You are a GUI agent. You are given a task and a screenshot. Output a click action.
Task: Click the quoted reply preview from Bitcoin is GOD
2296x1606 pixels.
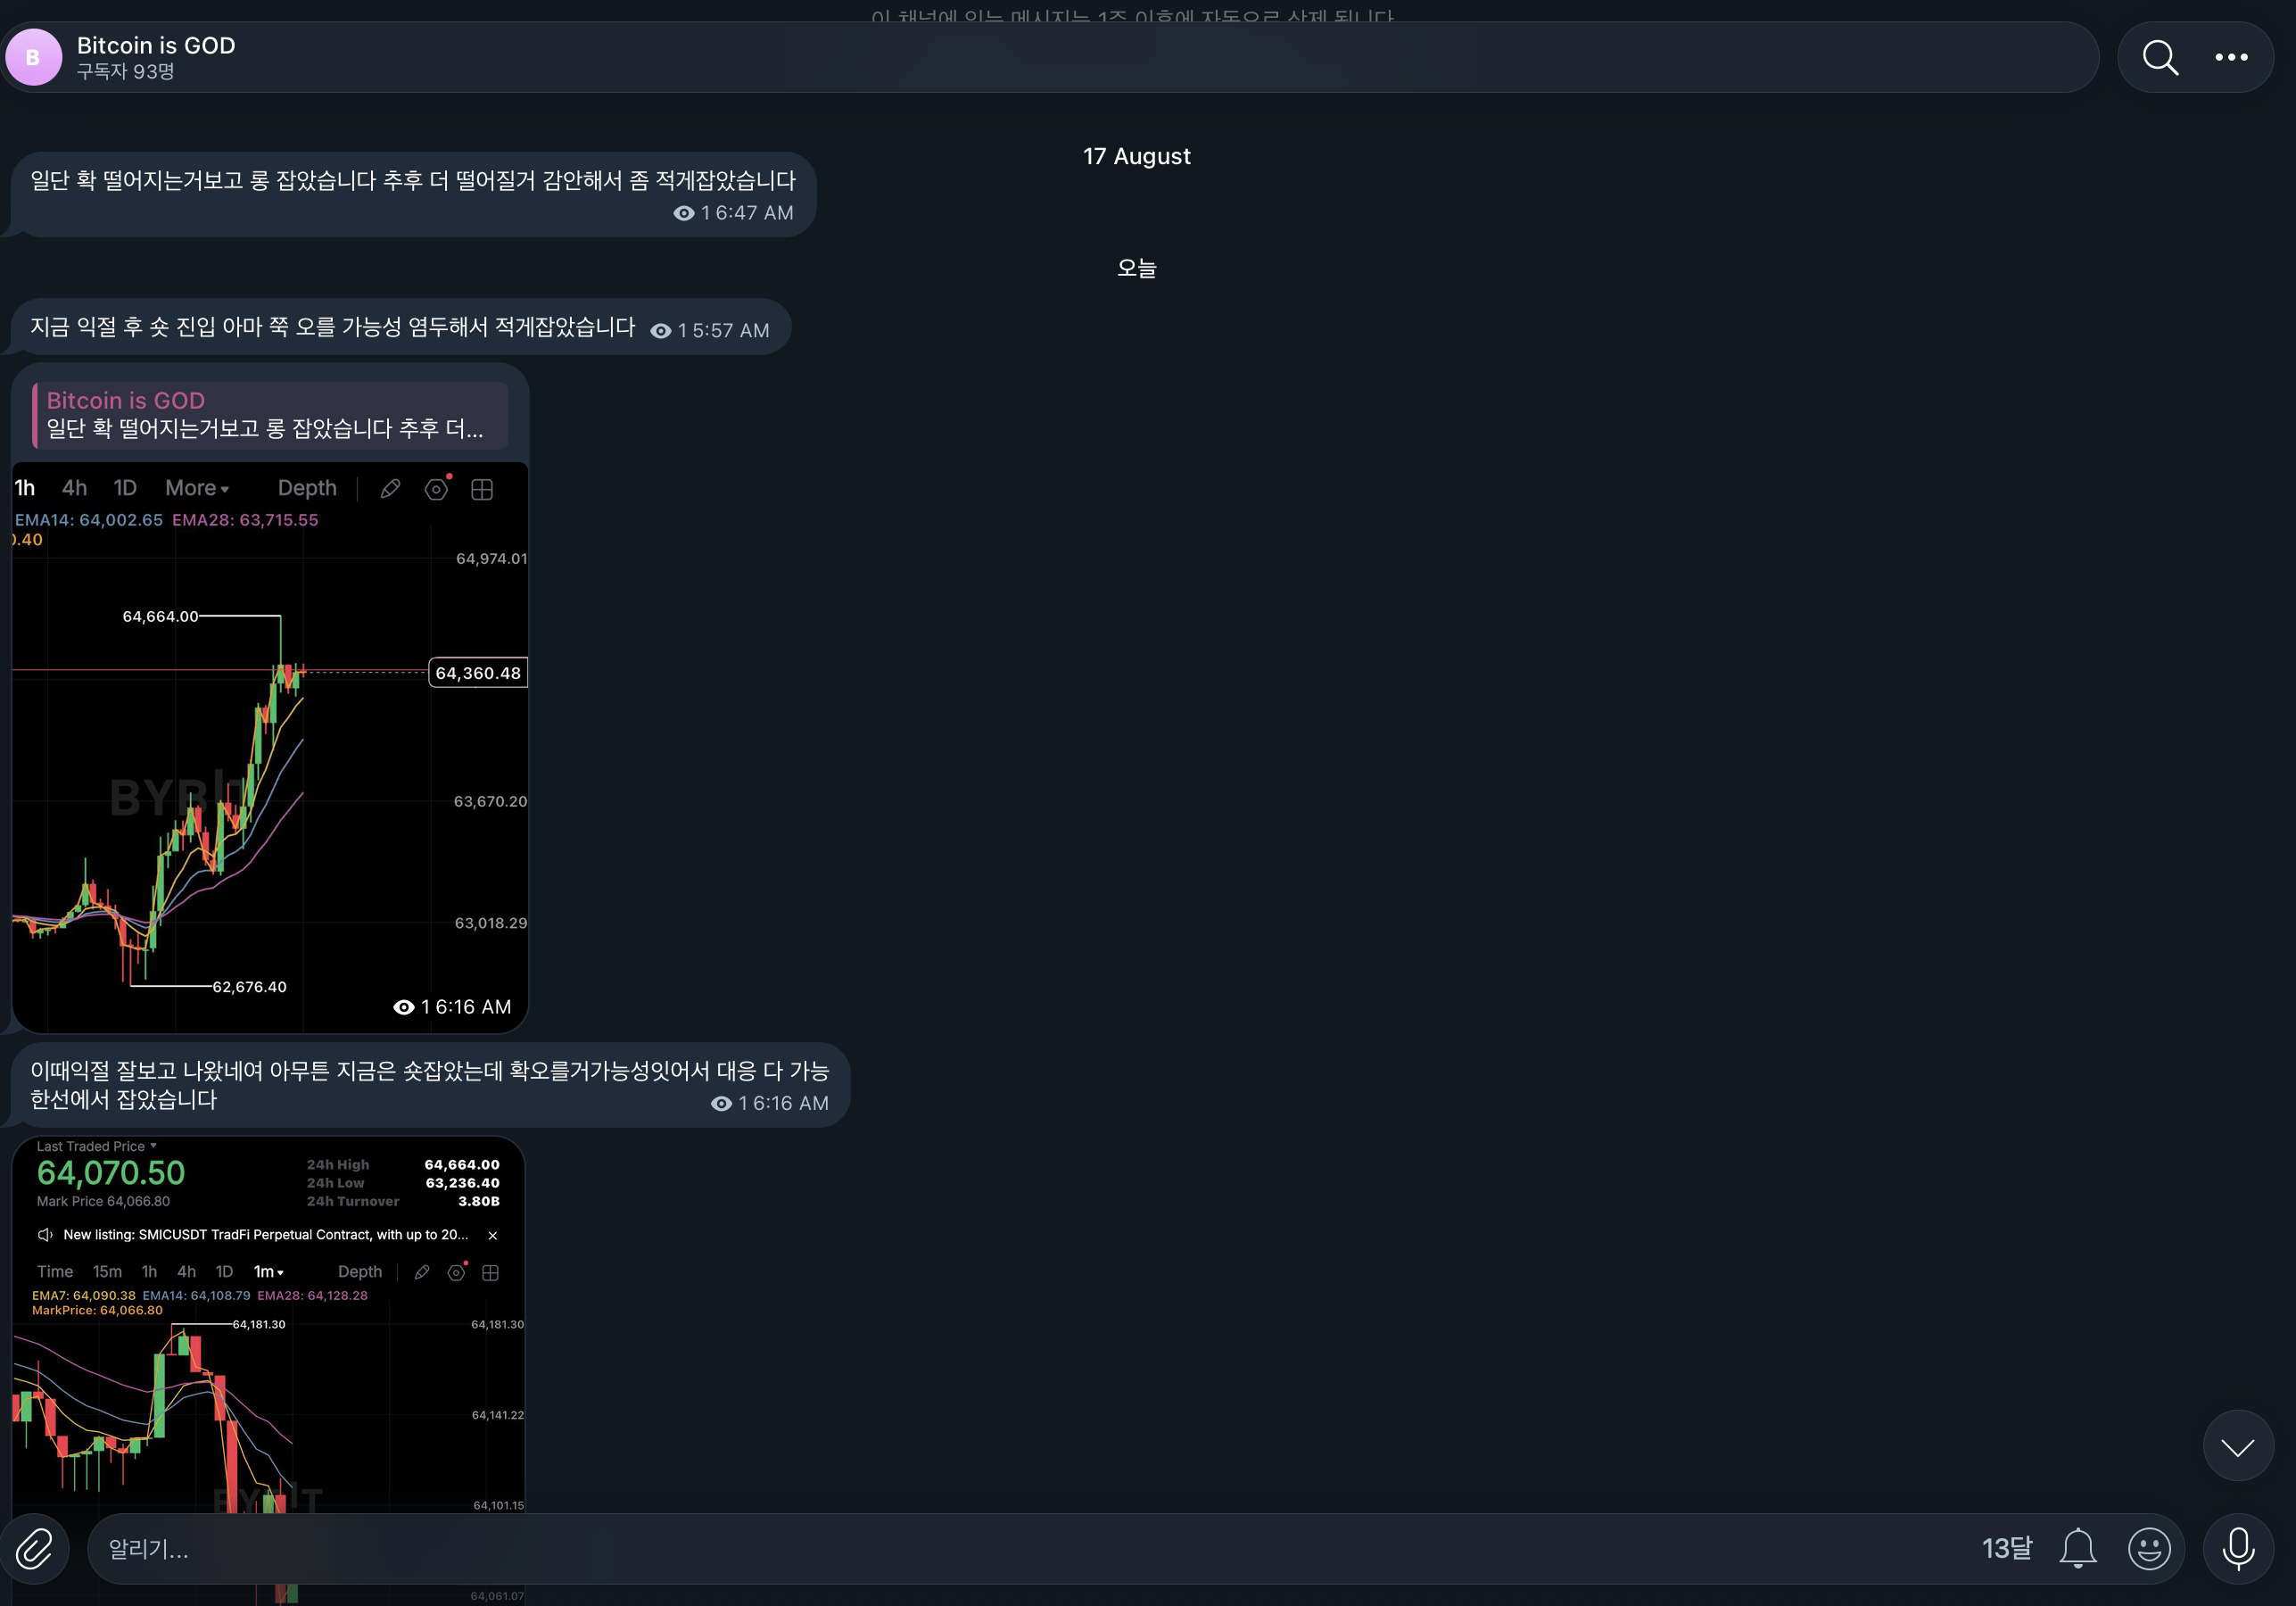coord(270,414)
